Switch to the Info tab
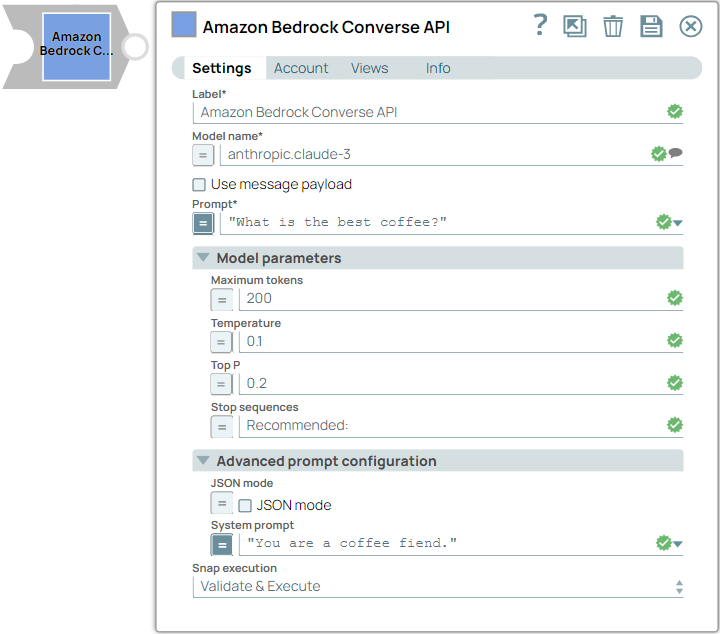Viewport: 720px width, 634px height. point(438,68)
